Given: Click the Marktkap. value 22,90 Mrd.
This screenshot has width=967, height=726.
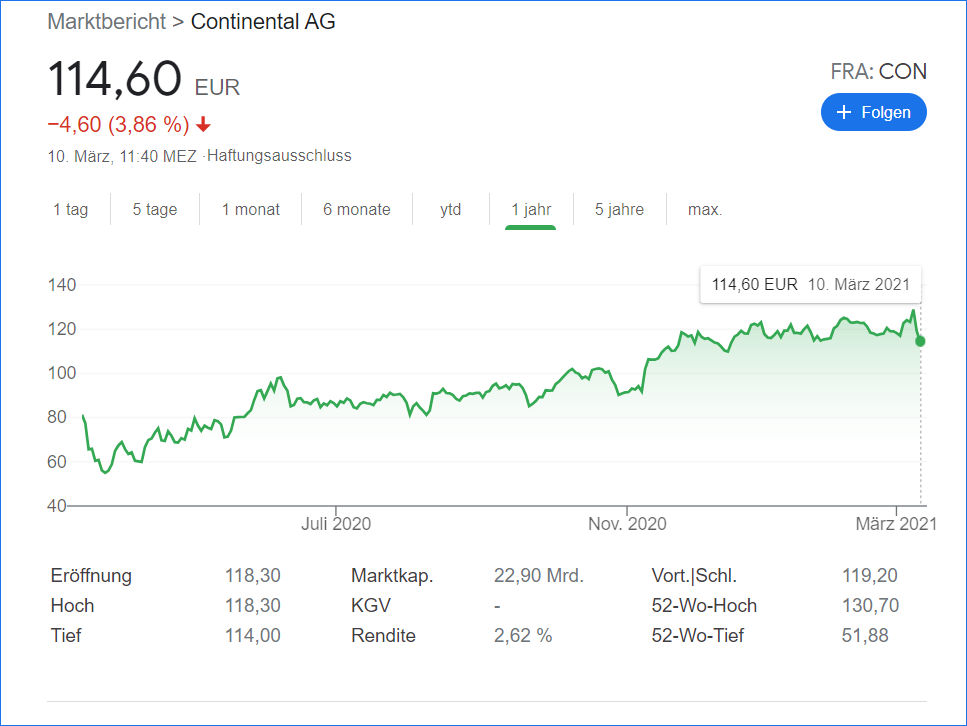Looking at the screenshot, I should tap(538, 576).
